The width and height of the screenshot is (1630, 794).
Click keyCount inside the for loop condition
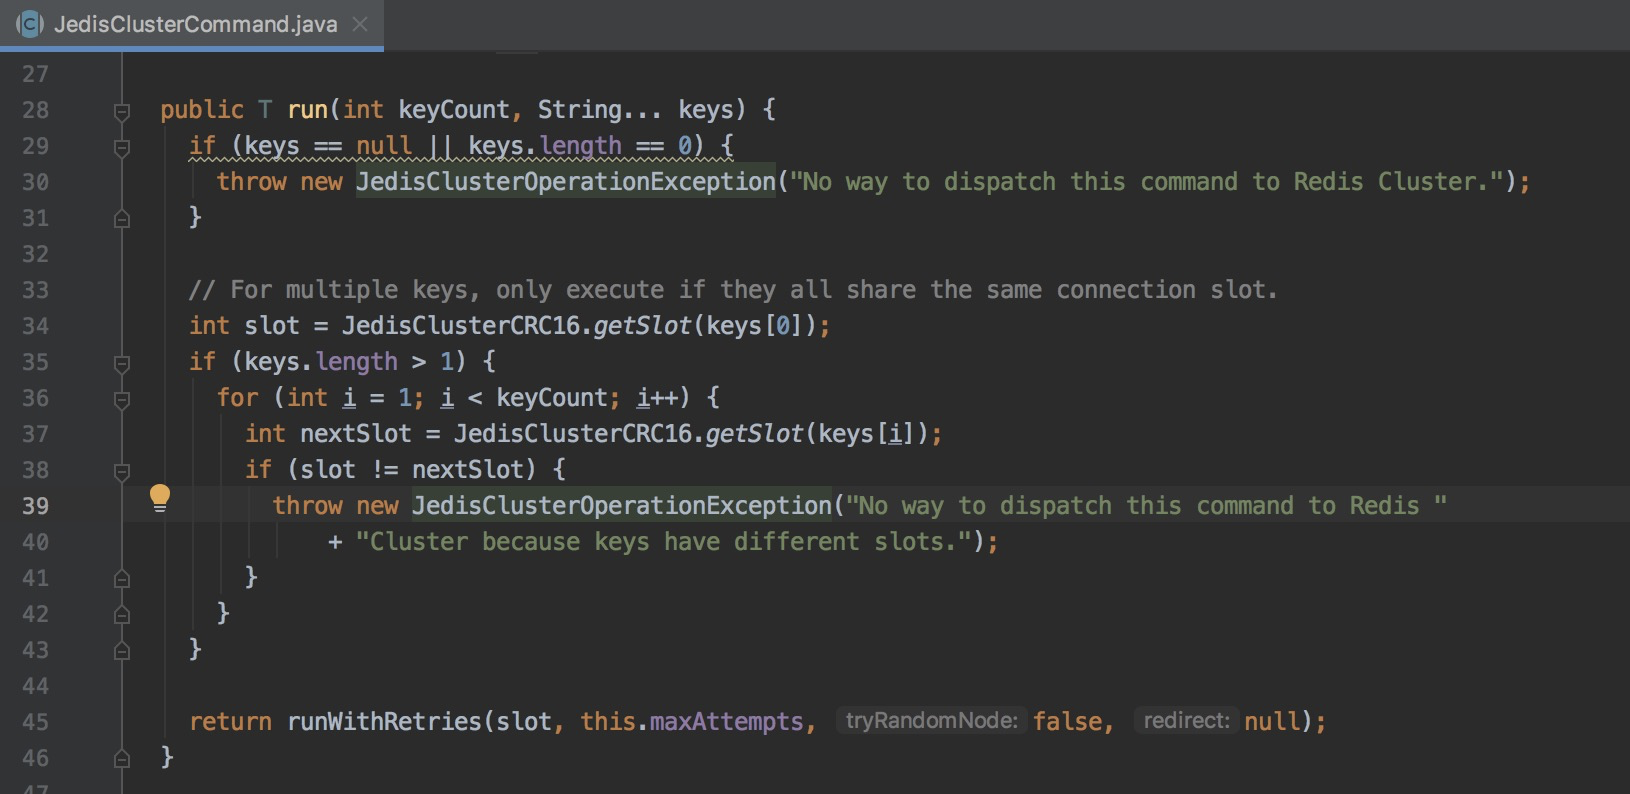[x=552, y=398]
